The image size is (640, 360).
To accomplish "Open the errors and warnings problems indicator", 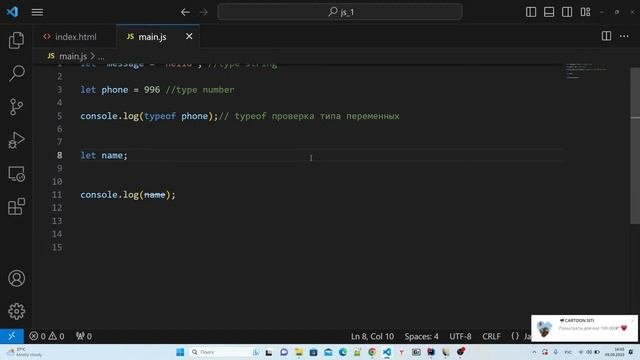I will pos(47,336).
